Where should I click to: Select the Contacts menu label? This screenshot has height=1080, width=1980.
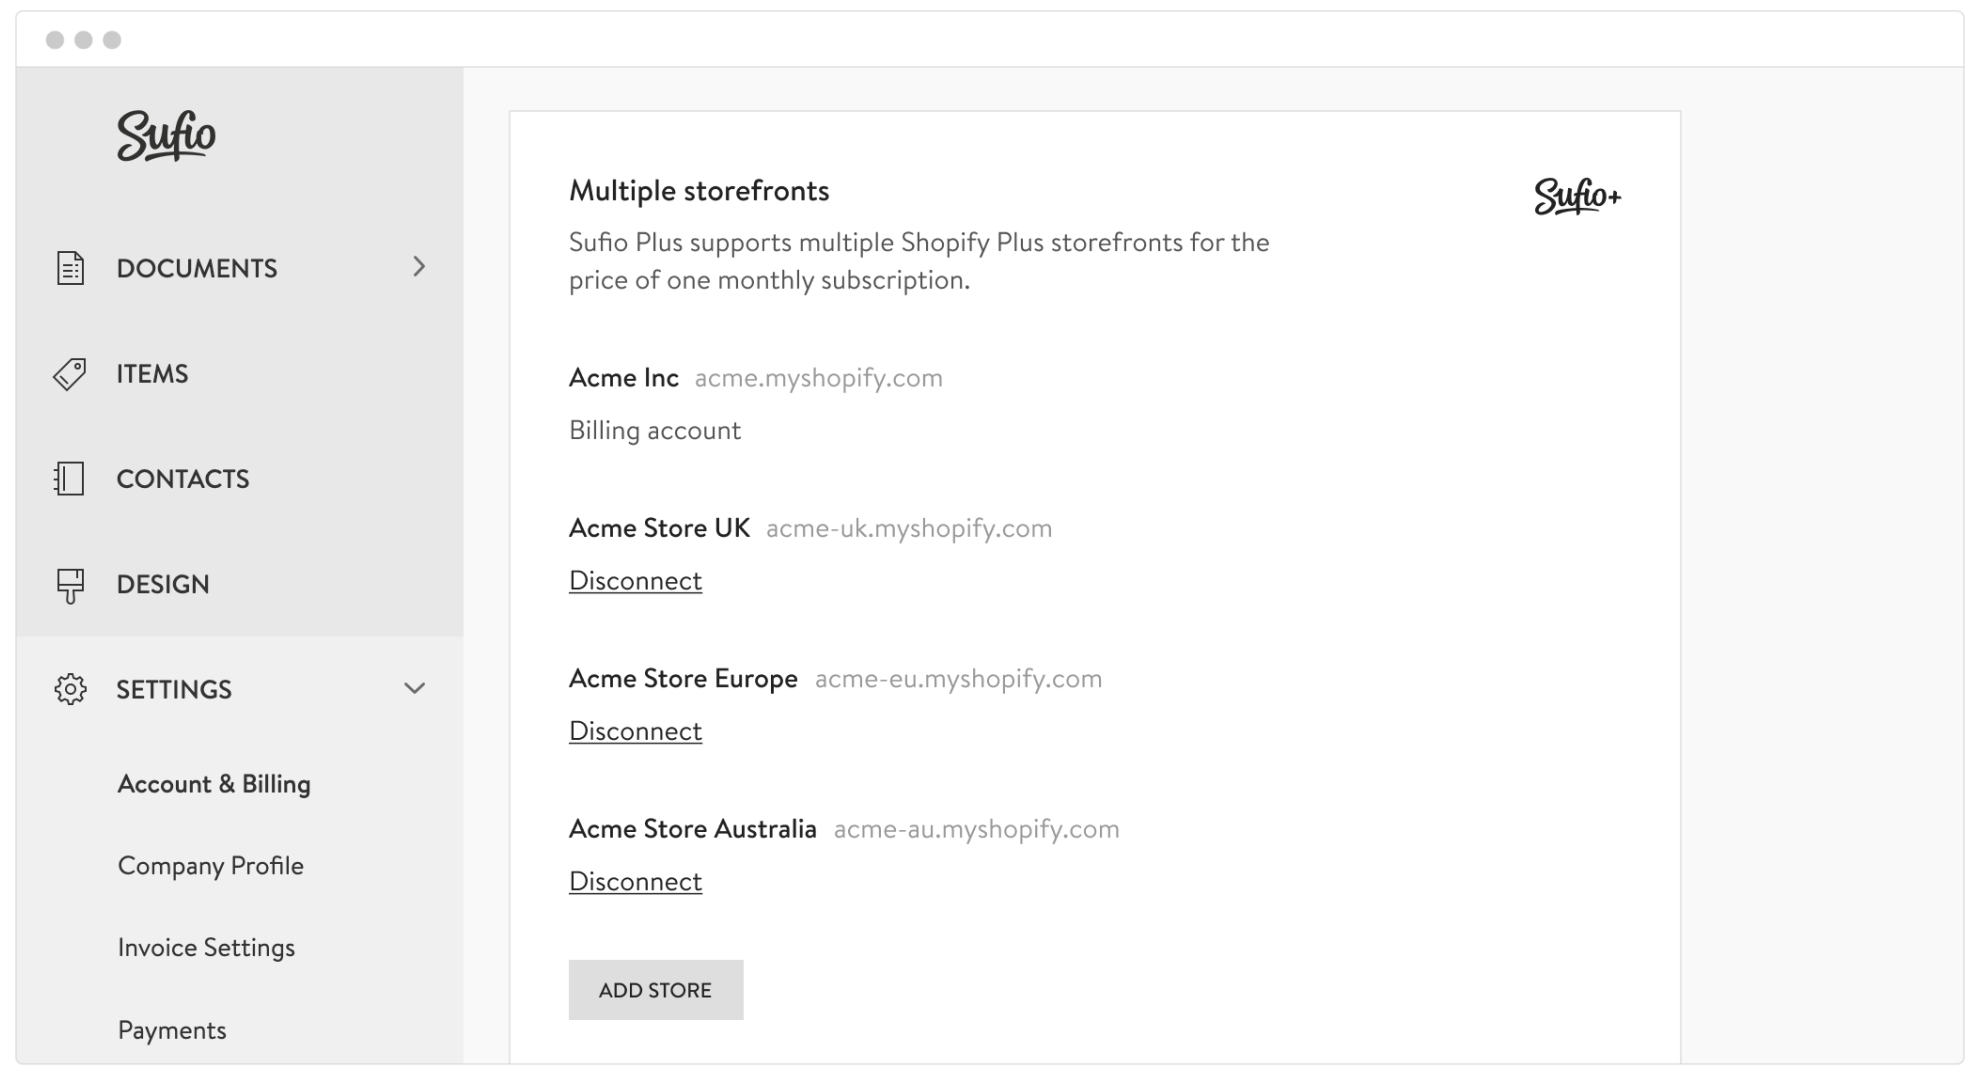point(183,479)
